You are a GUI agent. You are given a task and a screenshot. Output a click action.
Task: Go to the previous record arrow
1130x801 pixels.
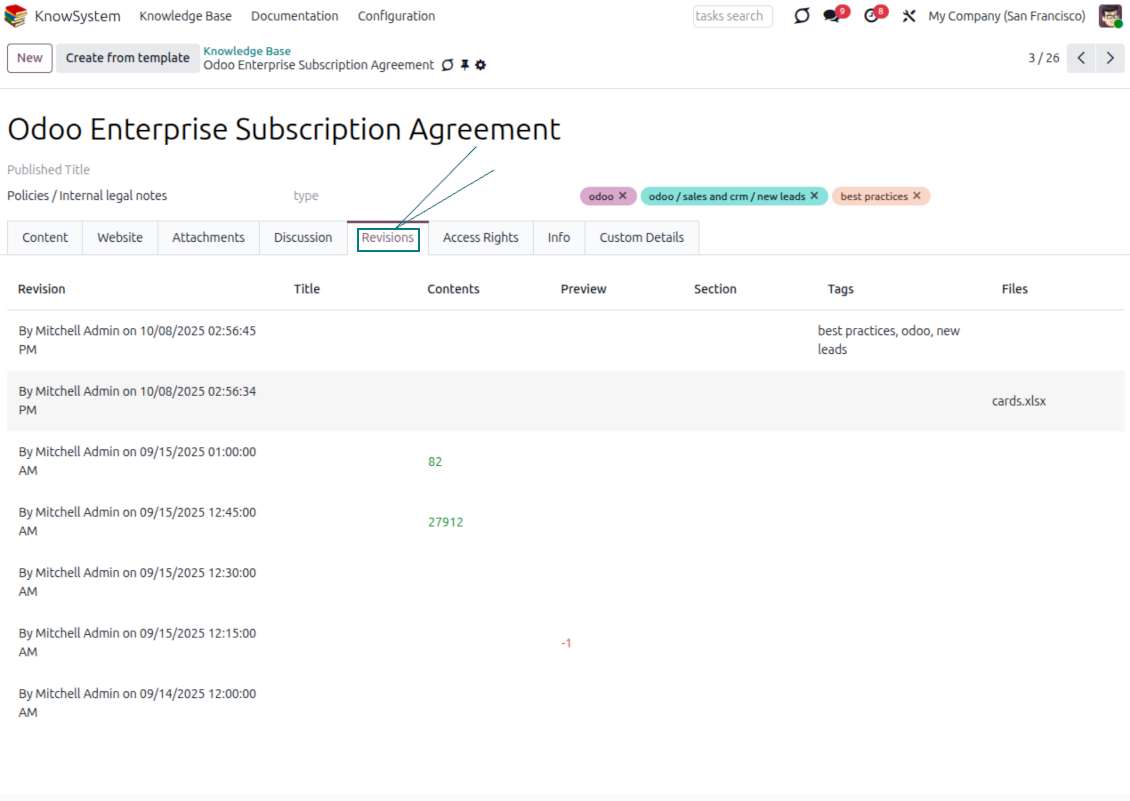coord(1081,58)
